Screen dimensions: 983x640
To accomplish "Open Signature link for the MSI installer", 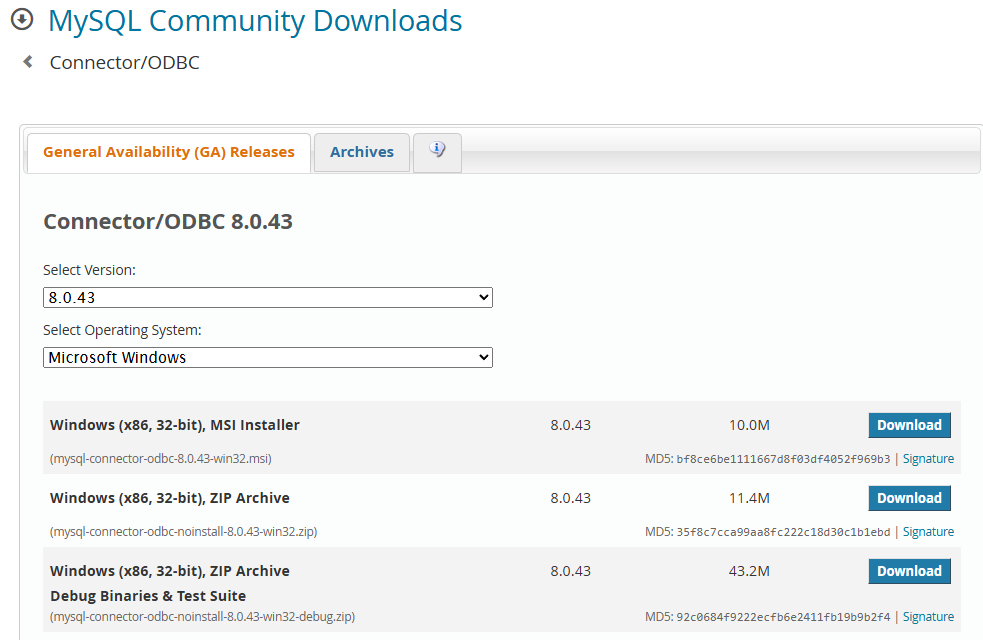I will click(928, 459).
